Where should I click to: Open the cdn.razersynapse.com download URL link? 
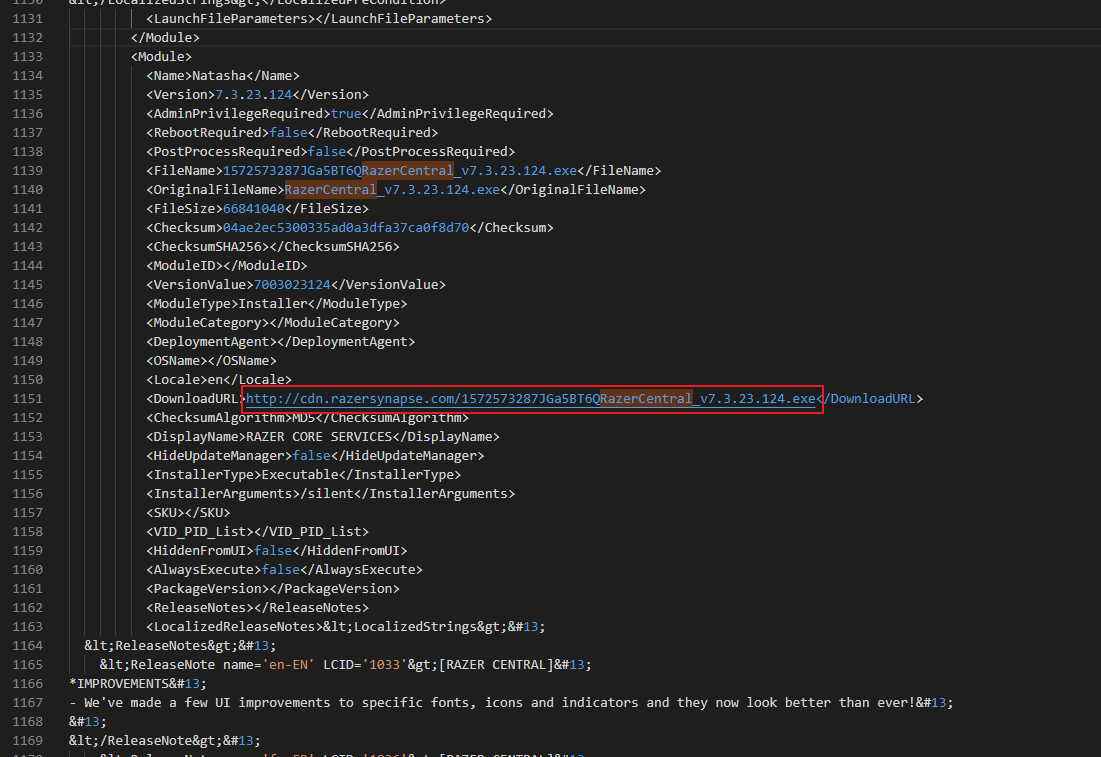(x=530, y=399)
